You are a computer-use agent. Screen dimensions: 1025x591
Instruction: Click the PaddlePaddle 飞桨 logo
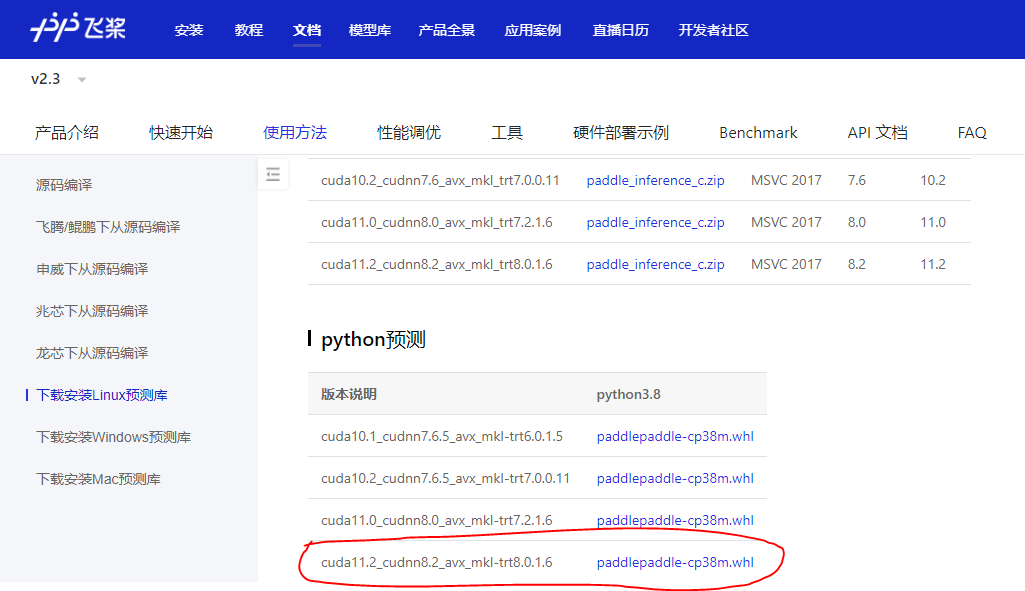point(78,28)
